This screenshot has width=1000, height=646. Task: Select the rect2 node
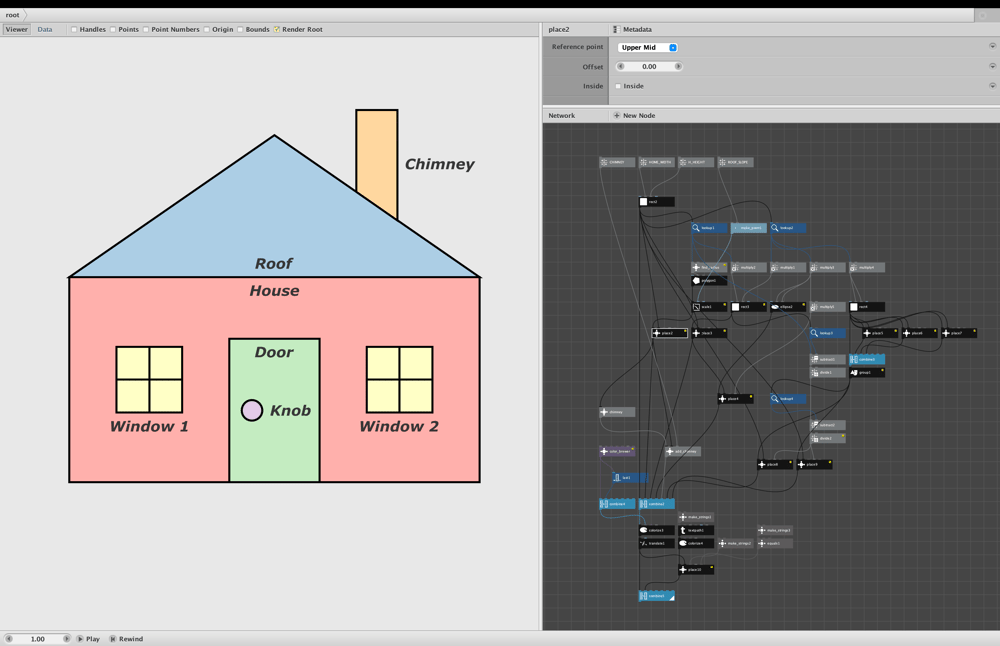[x=656, y=202]
